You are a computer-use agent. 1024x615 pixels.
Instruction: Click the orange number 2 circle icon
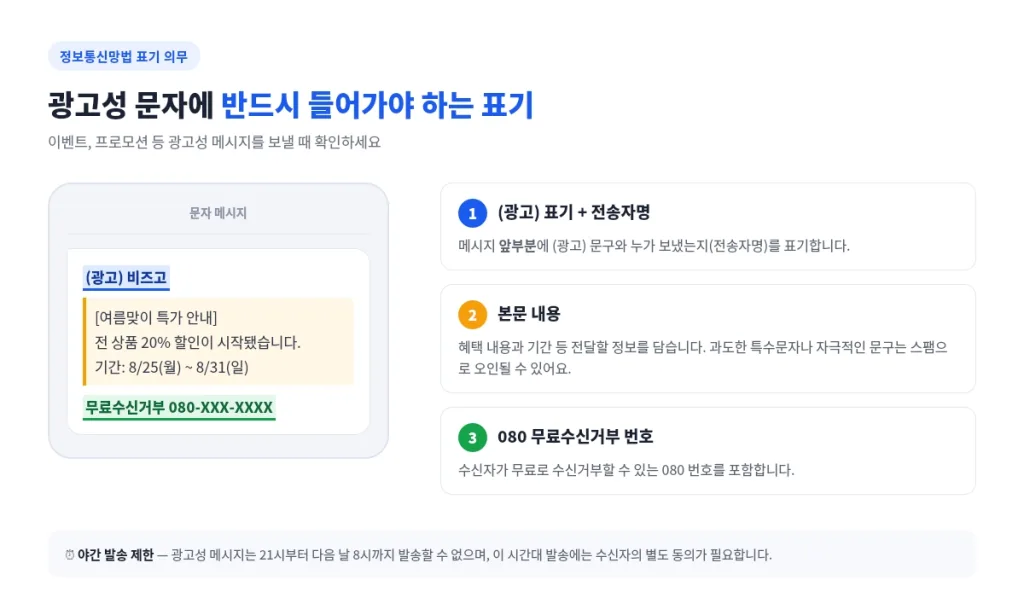[472, 315]
